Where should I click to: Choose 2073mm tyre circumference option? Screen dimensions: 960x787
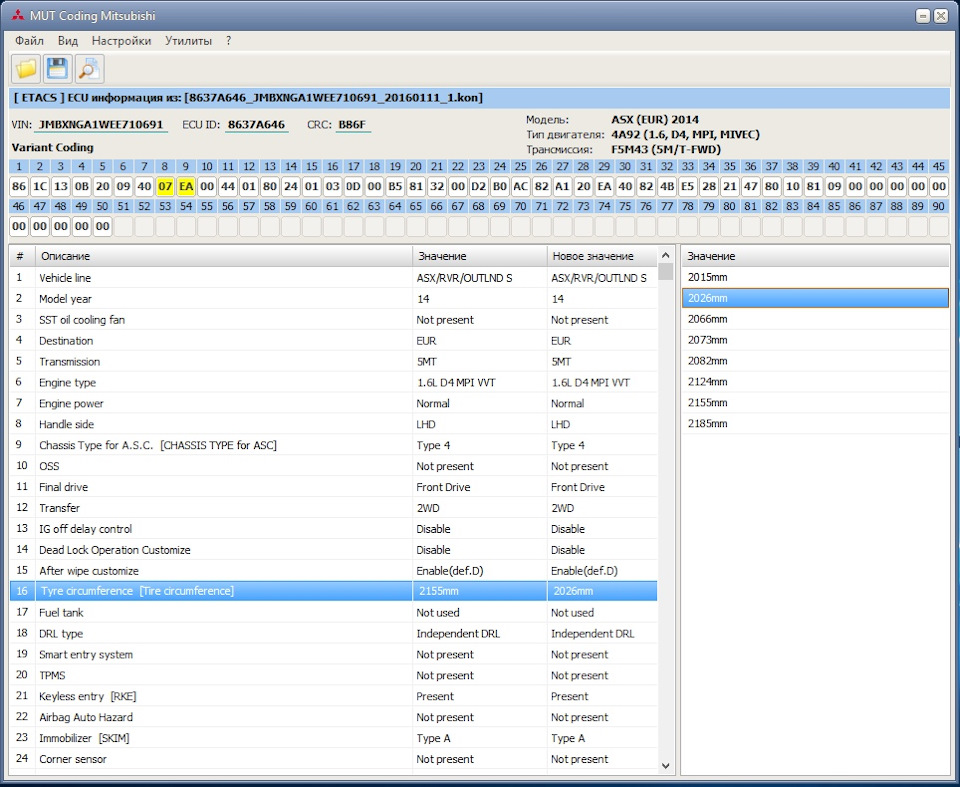(815, 340)
